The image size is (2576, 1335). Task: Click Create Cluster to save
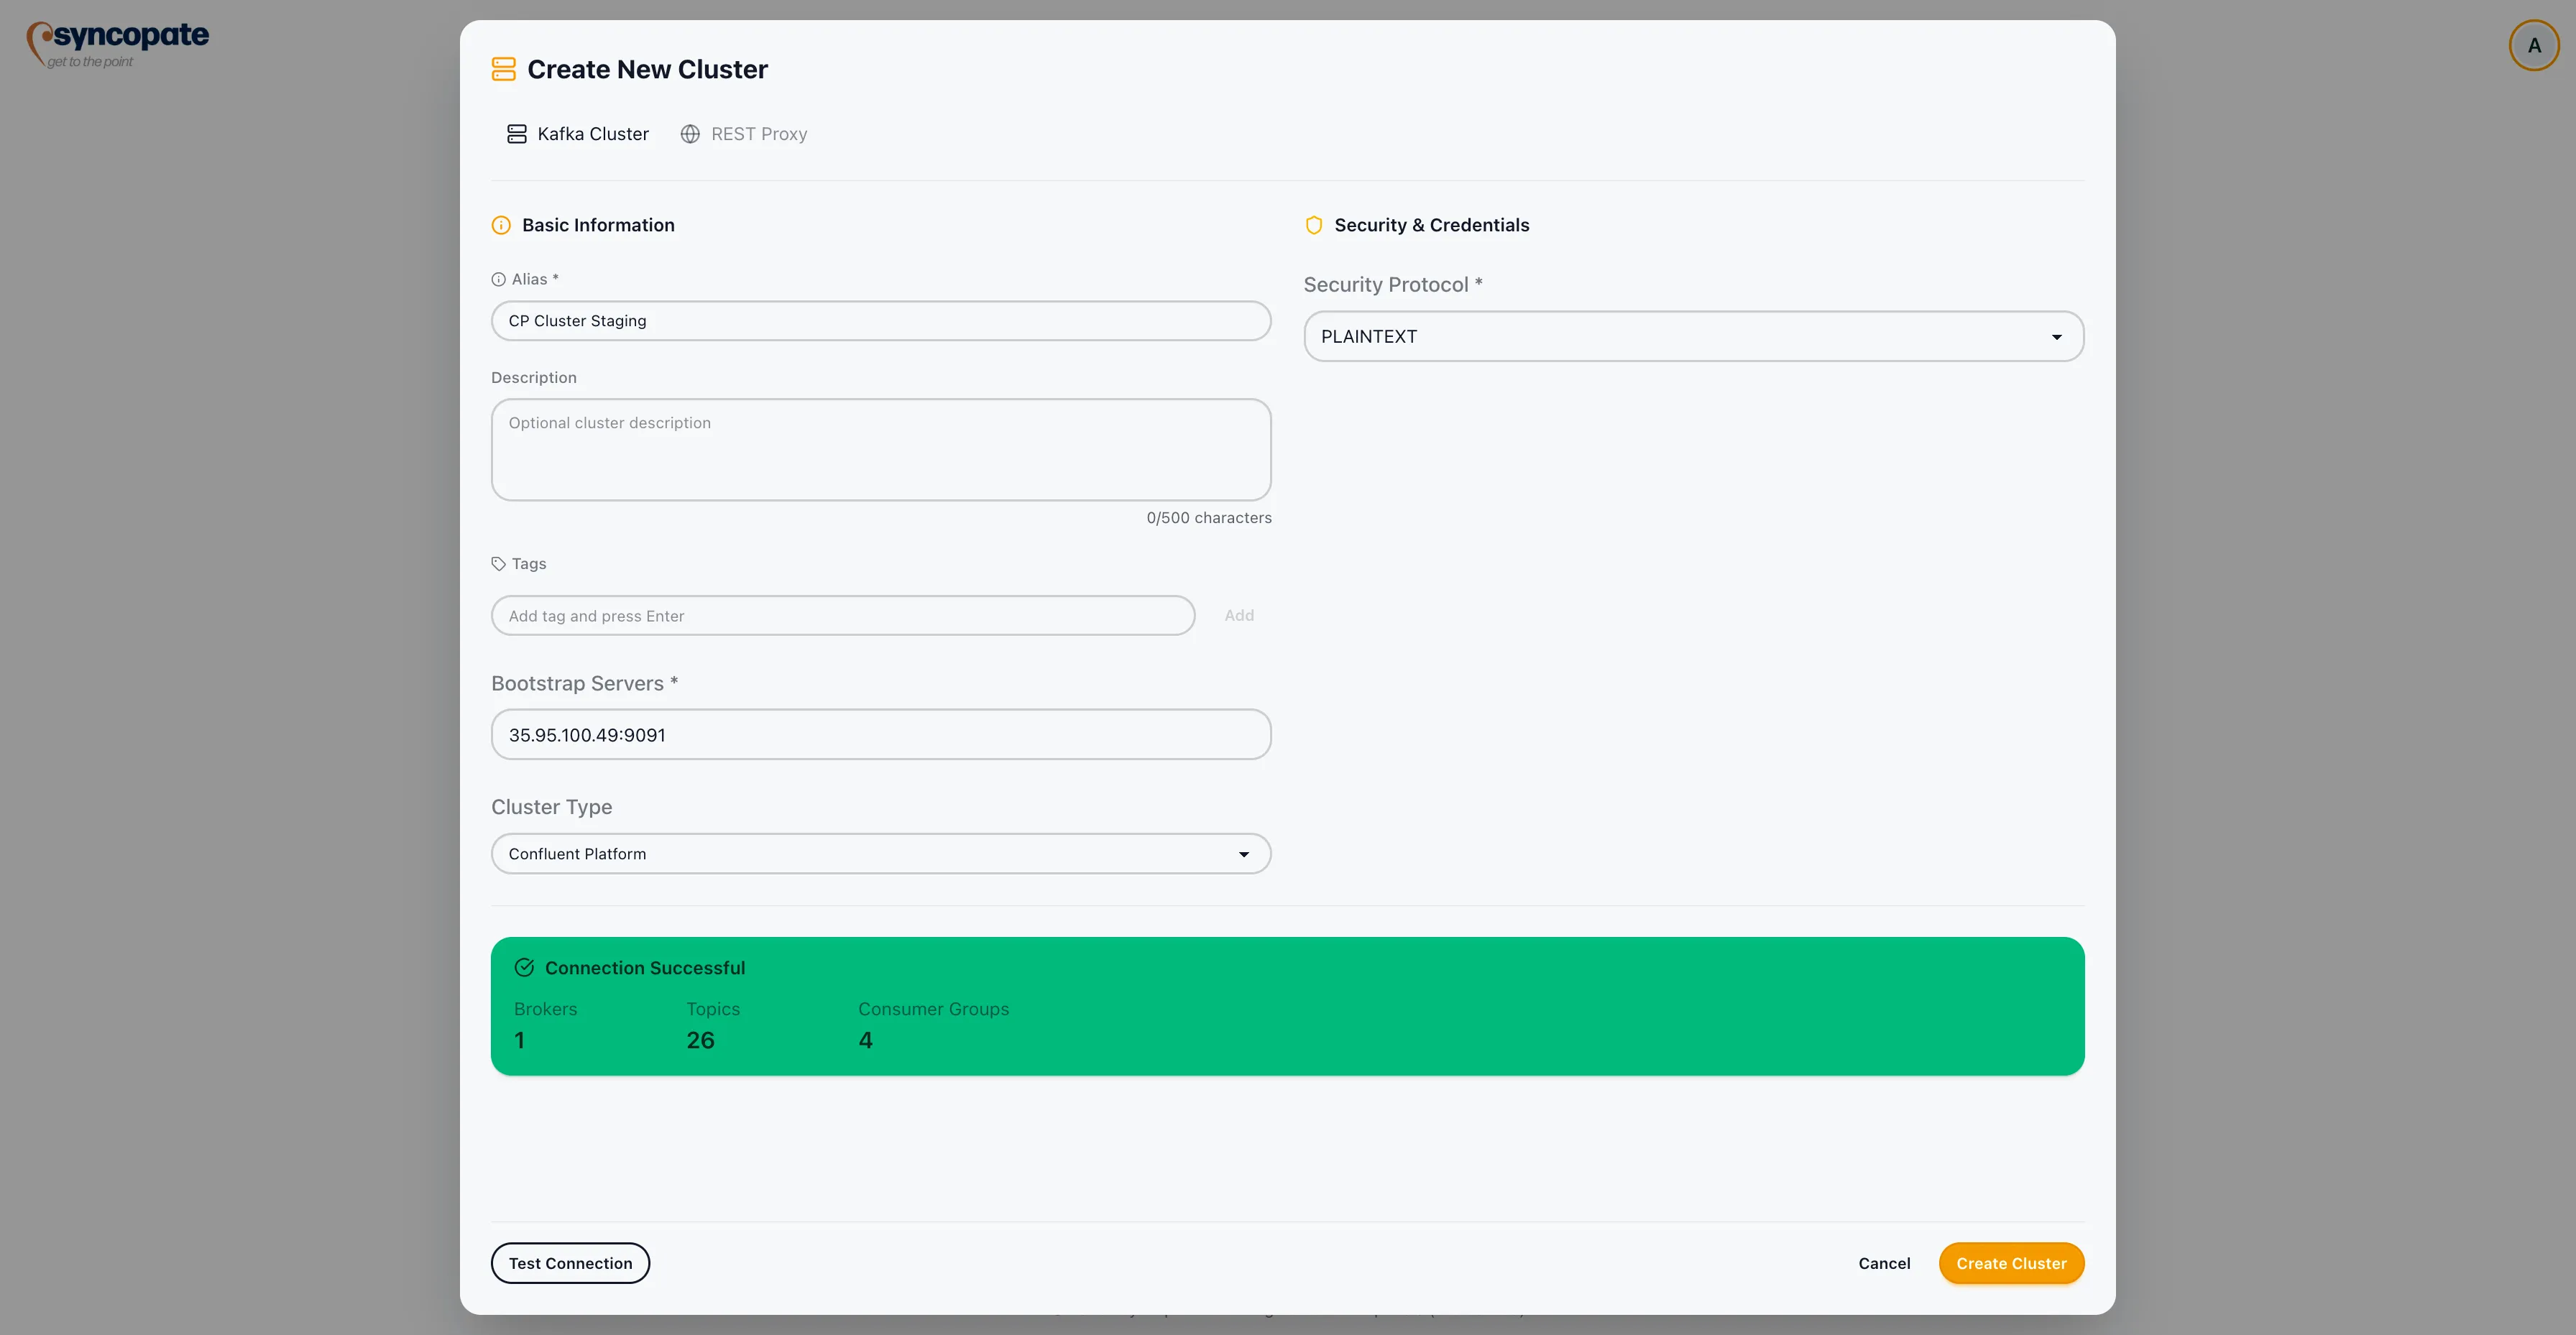pyautogui.click(x=2012, y=1263)
